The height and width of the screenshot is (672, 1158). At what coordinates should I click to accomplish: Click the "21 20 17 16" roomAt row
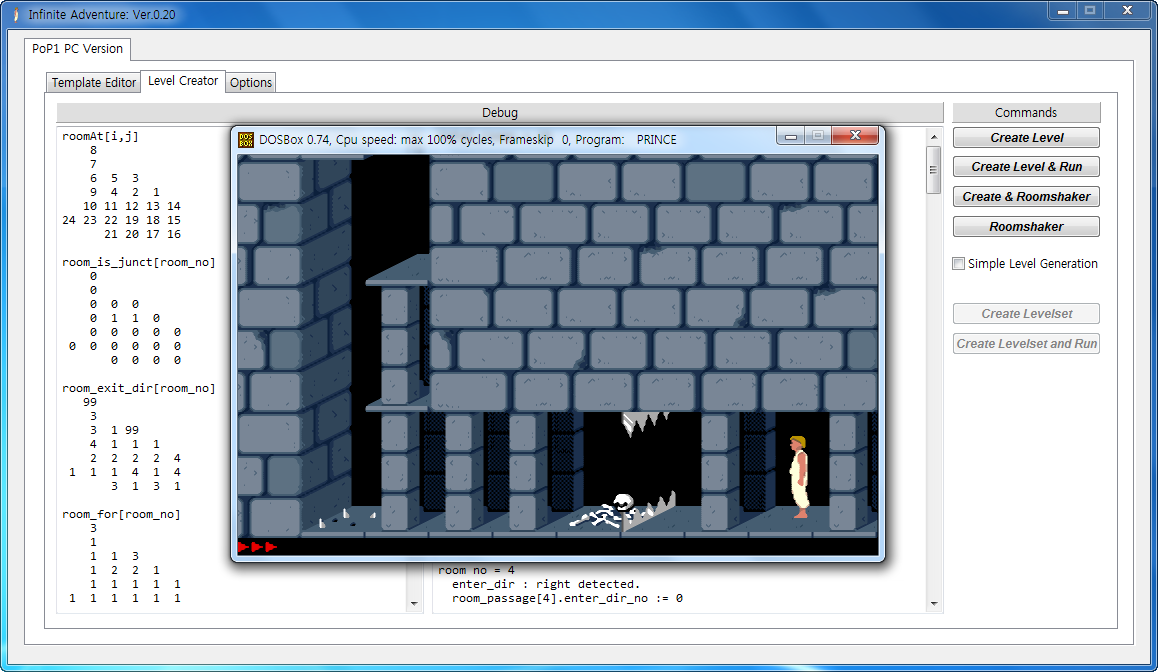click(143, 234)
